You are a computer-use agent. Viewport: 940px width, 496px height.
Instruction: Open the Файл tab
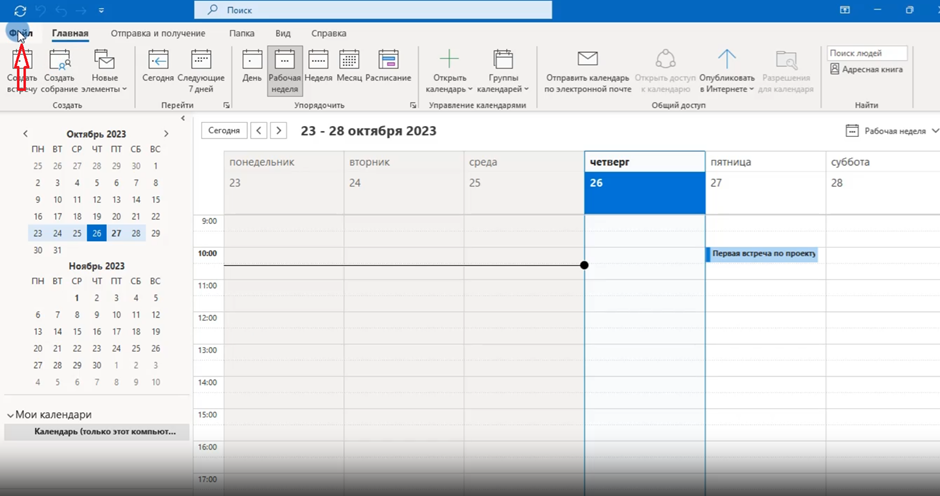click(20, 33)
